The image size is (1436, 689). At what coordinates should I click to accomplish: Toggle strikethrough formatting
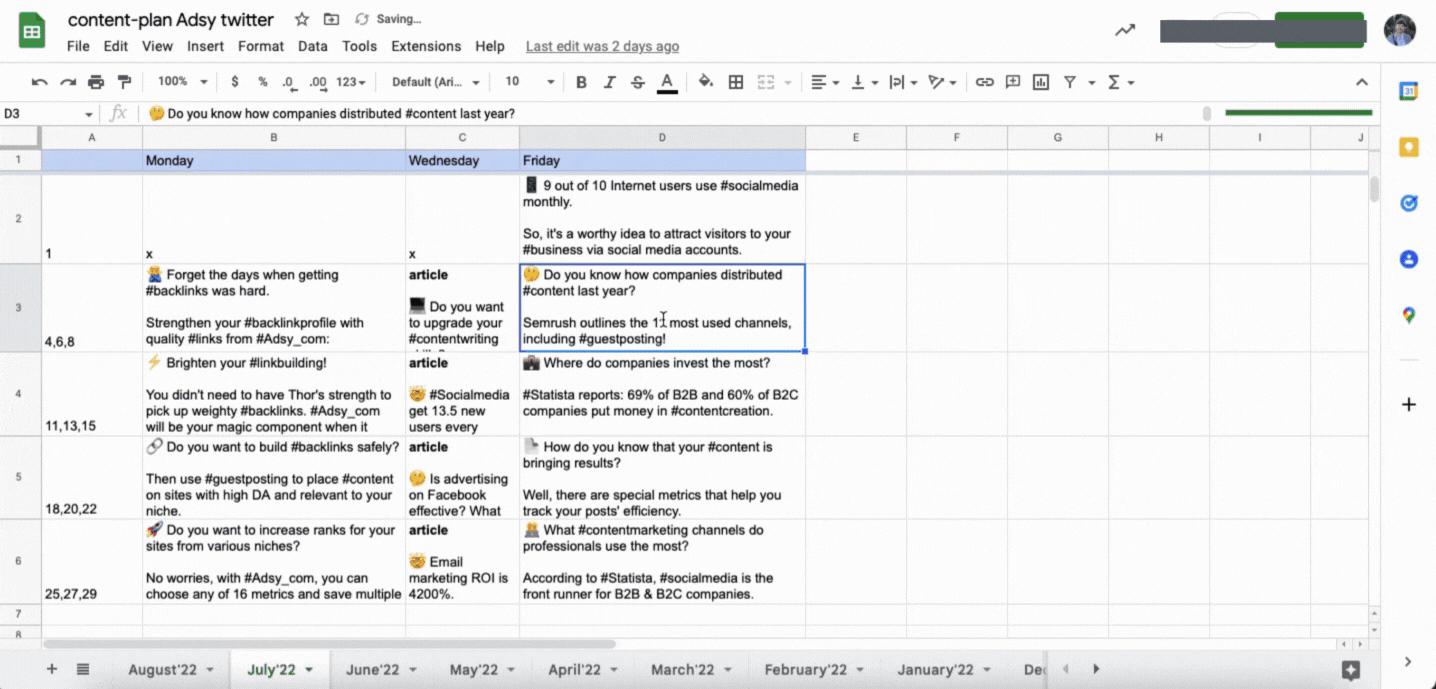(638, 82)
